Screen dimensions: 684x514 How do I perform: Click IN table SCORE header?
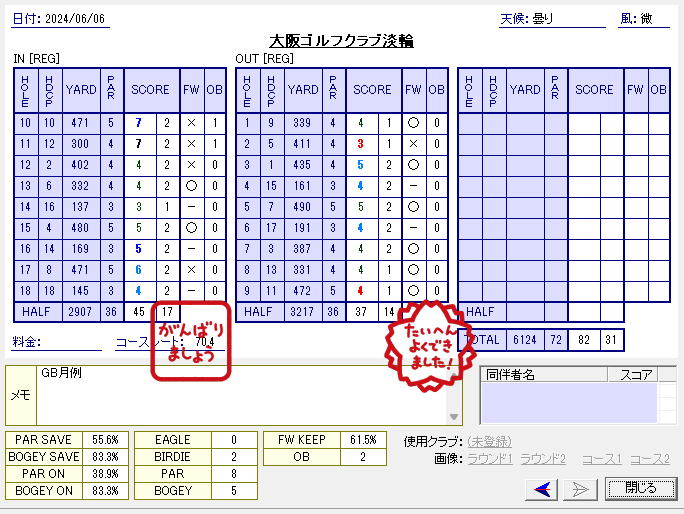(x=151, y=90)
